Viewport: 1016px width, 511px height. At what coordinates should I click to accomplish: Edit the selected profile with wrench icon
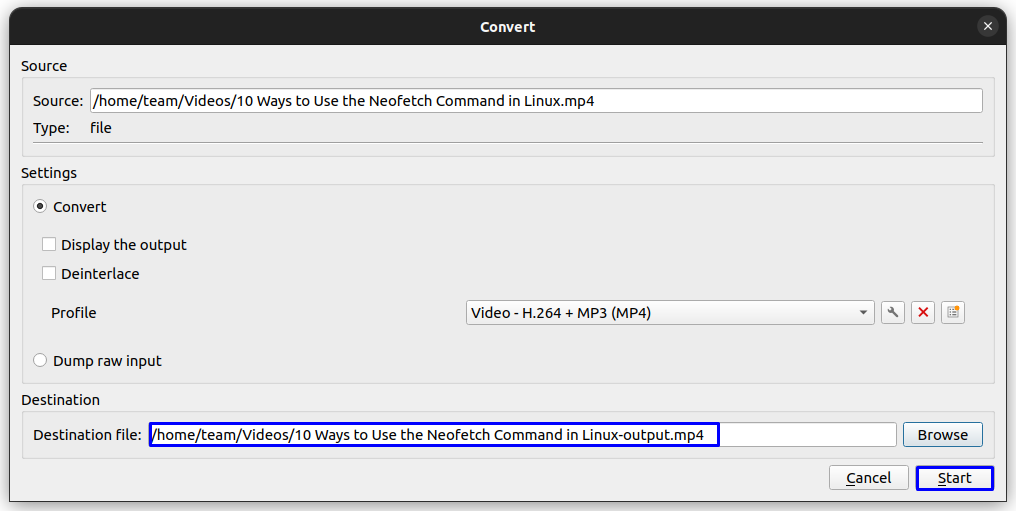[893, 313]
